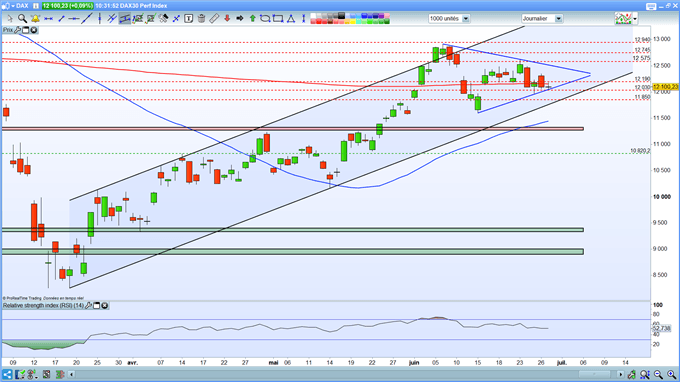Click the zoom in magnifier in bottom bar
Image resolution: width=680 pixels, height=382 pixels.
[x=671, y=374]
